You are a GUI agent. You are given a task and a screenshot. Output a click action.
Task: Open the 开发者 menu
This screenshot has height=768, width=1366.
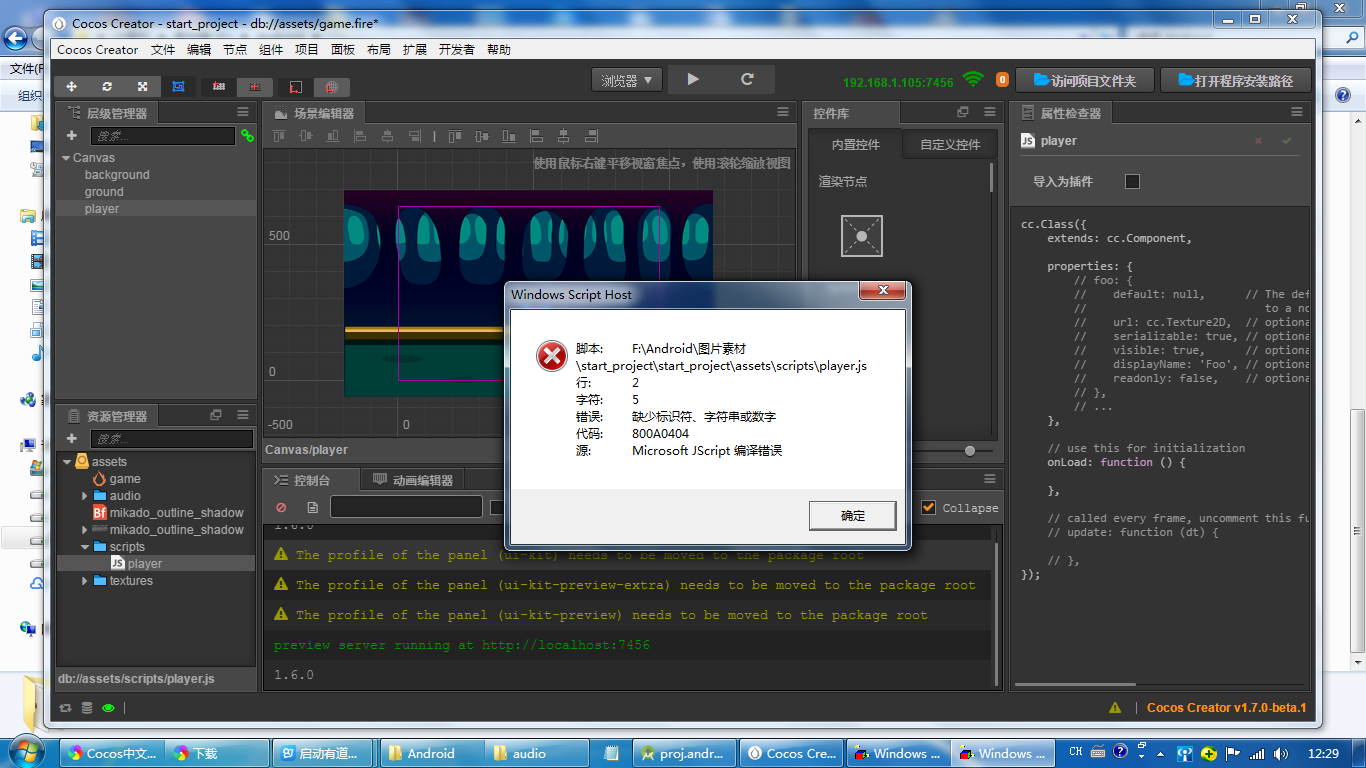coord(457,49)
